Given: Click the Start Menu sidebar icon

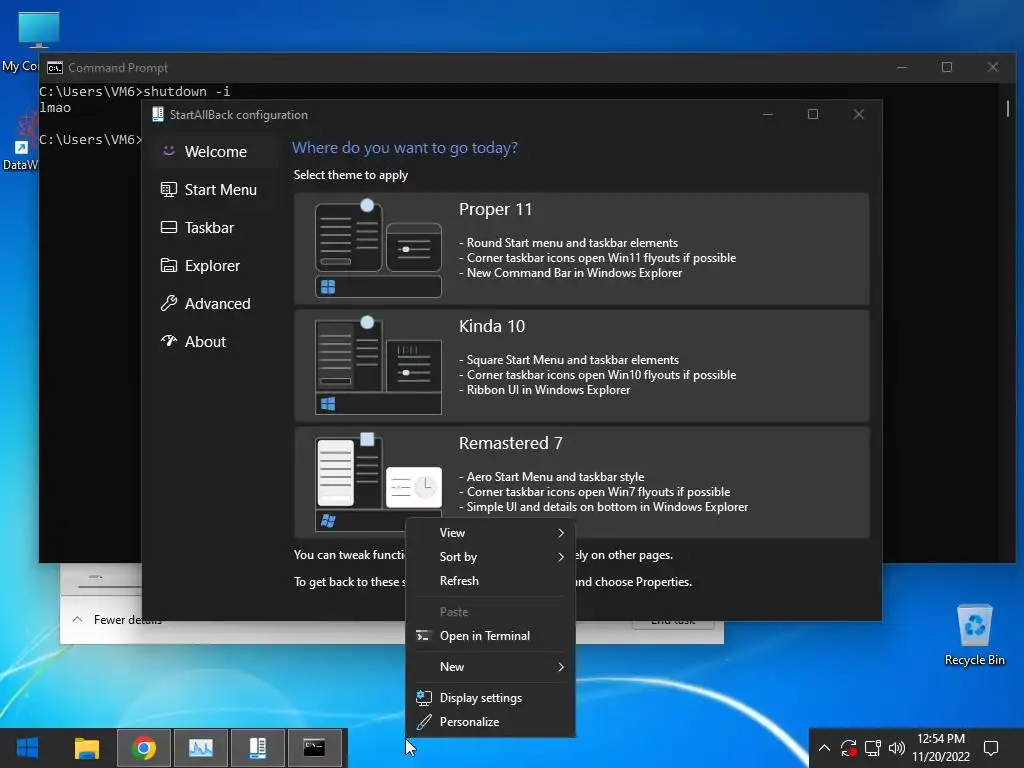Looking at the screenshot, I should click(168, 189).
